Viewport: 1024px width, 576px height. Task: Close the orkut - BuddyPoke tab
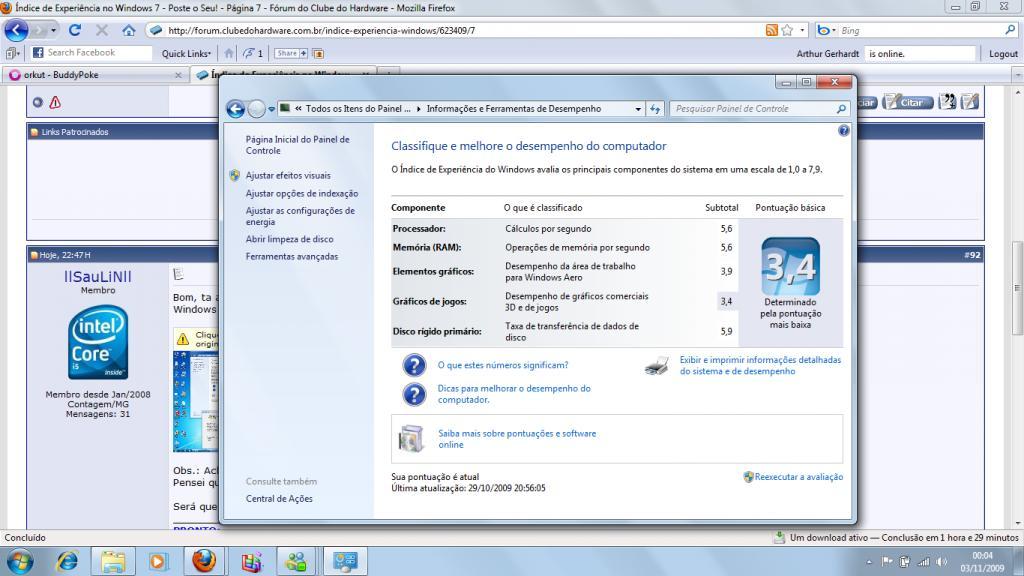pyautogui.click(x=178, y=75)
